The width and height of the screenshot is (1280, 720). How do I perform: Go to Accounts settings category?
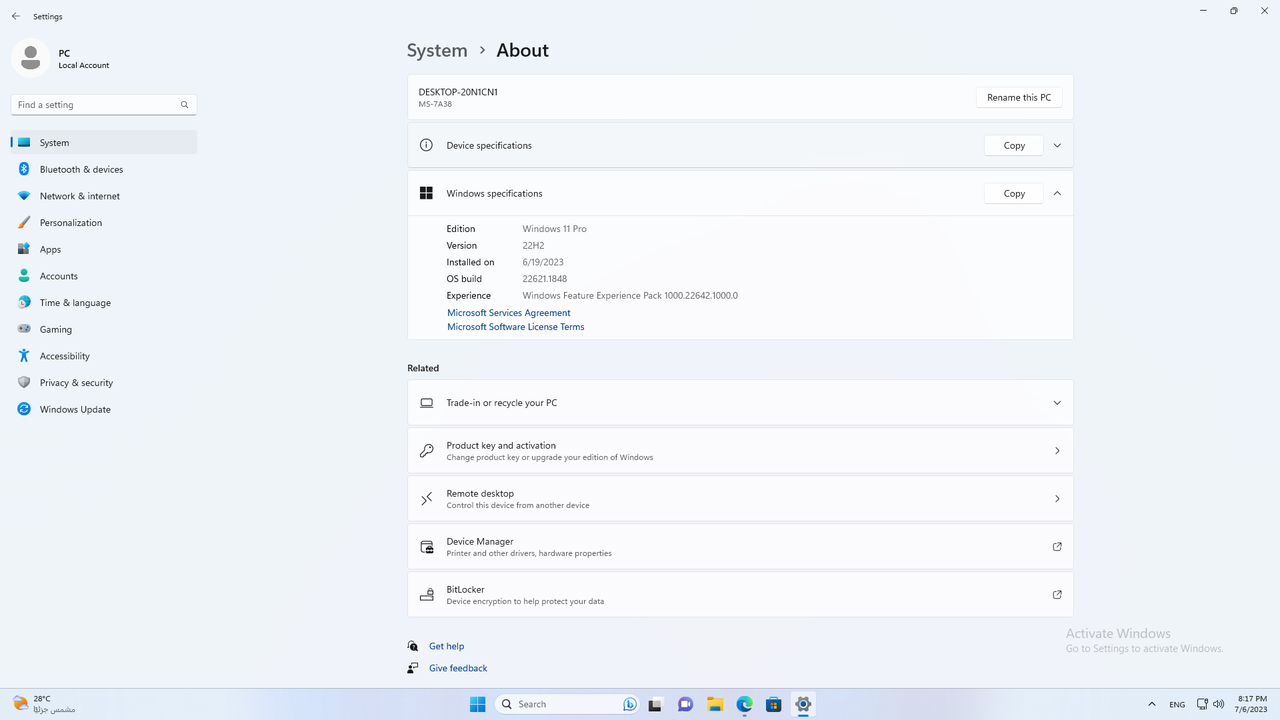[x=104, y=276]
